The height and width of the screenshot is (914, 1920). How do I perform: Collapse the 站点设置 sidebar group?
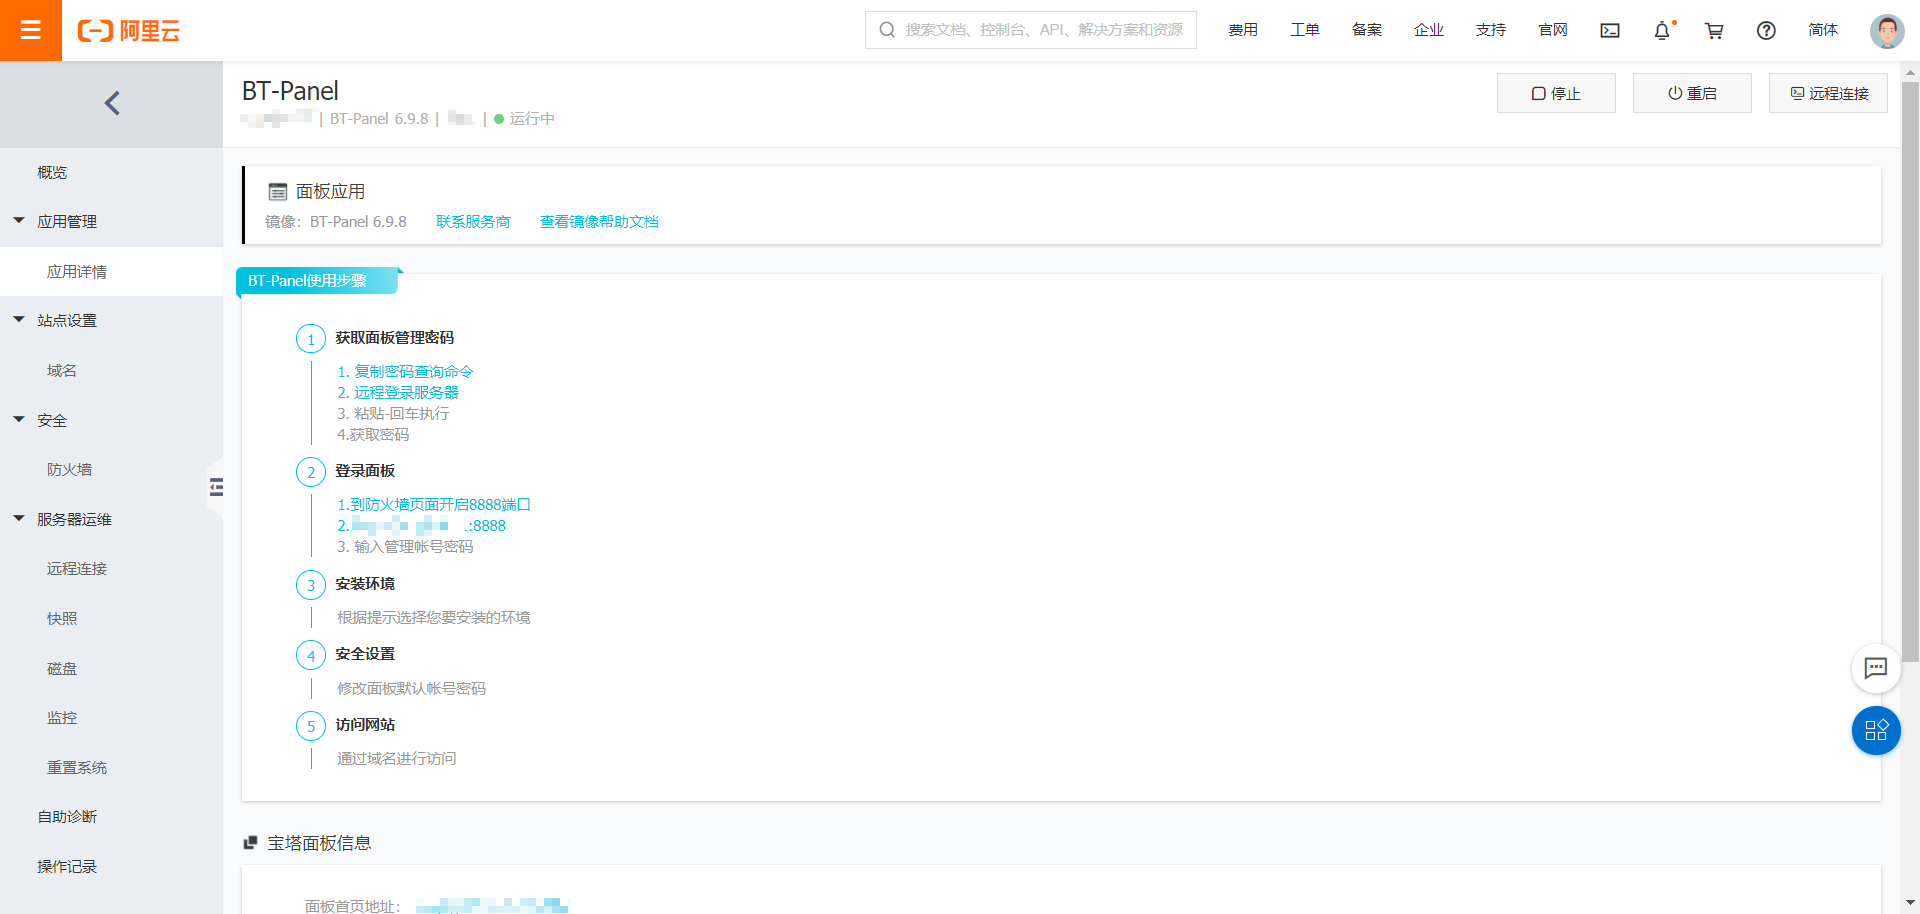[x=19, y=320]
